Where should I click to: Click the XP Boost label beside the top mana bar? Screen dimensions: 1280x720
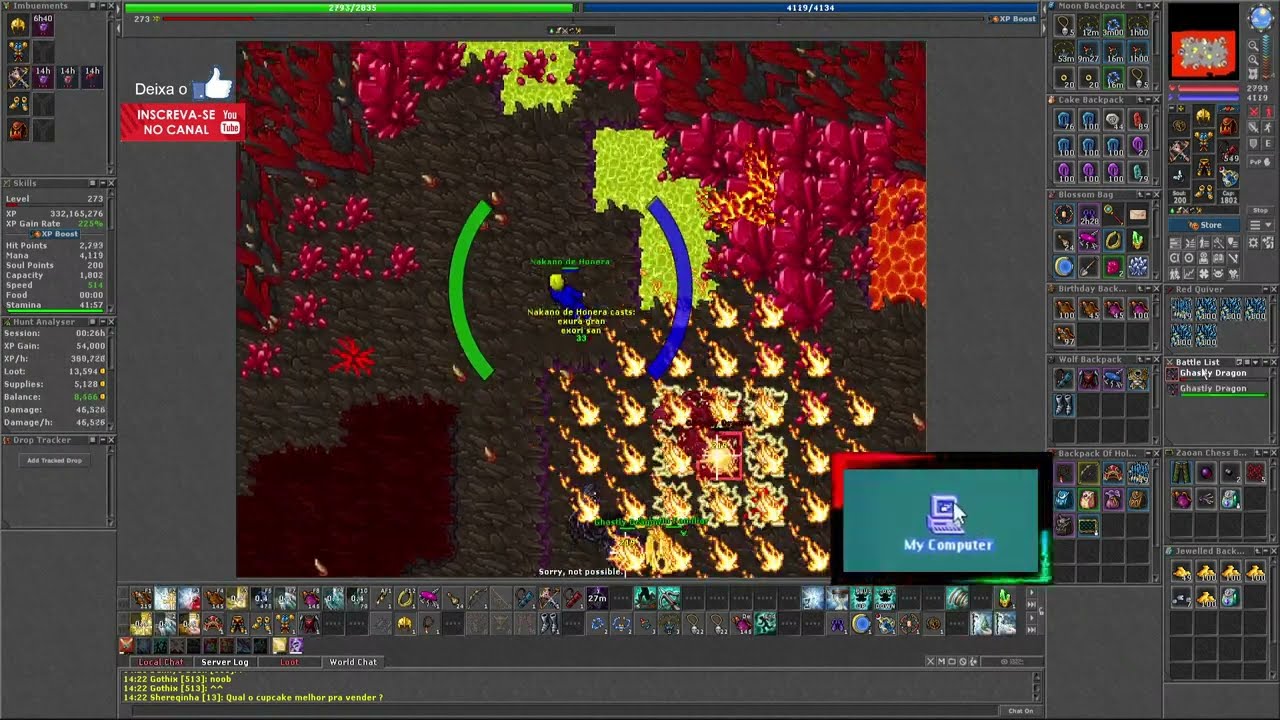pyautogui.click(x=1013, y=19)
